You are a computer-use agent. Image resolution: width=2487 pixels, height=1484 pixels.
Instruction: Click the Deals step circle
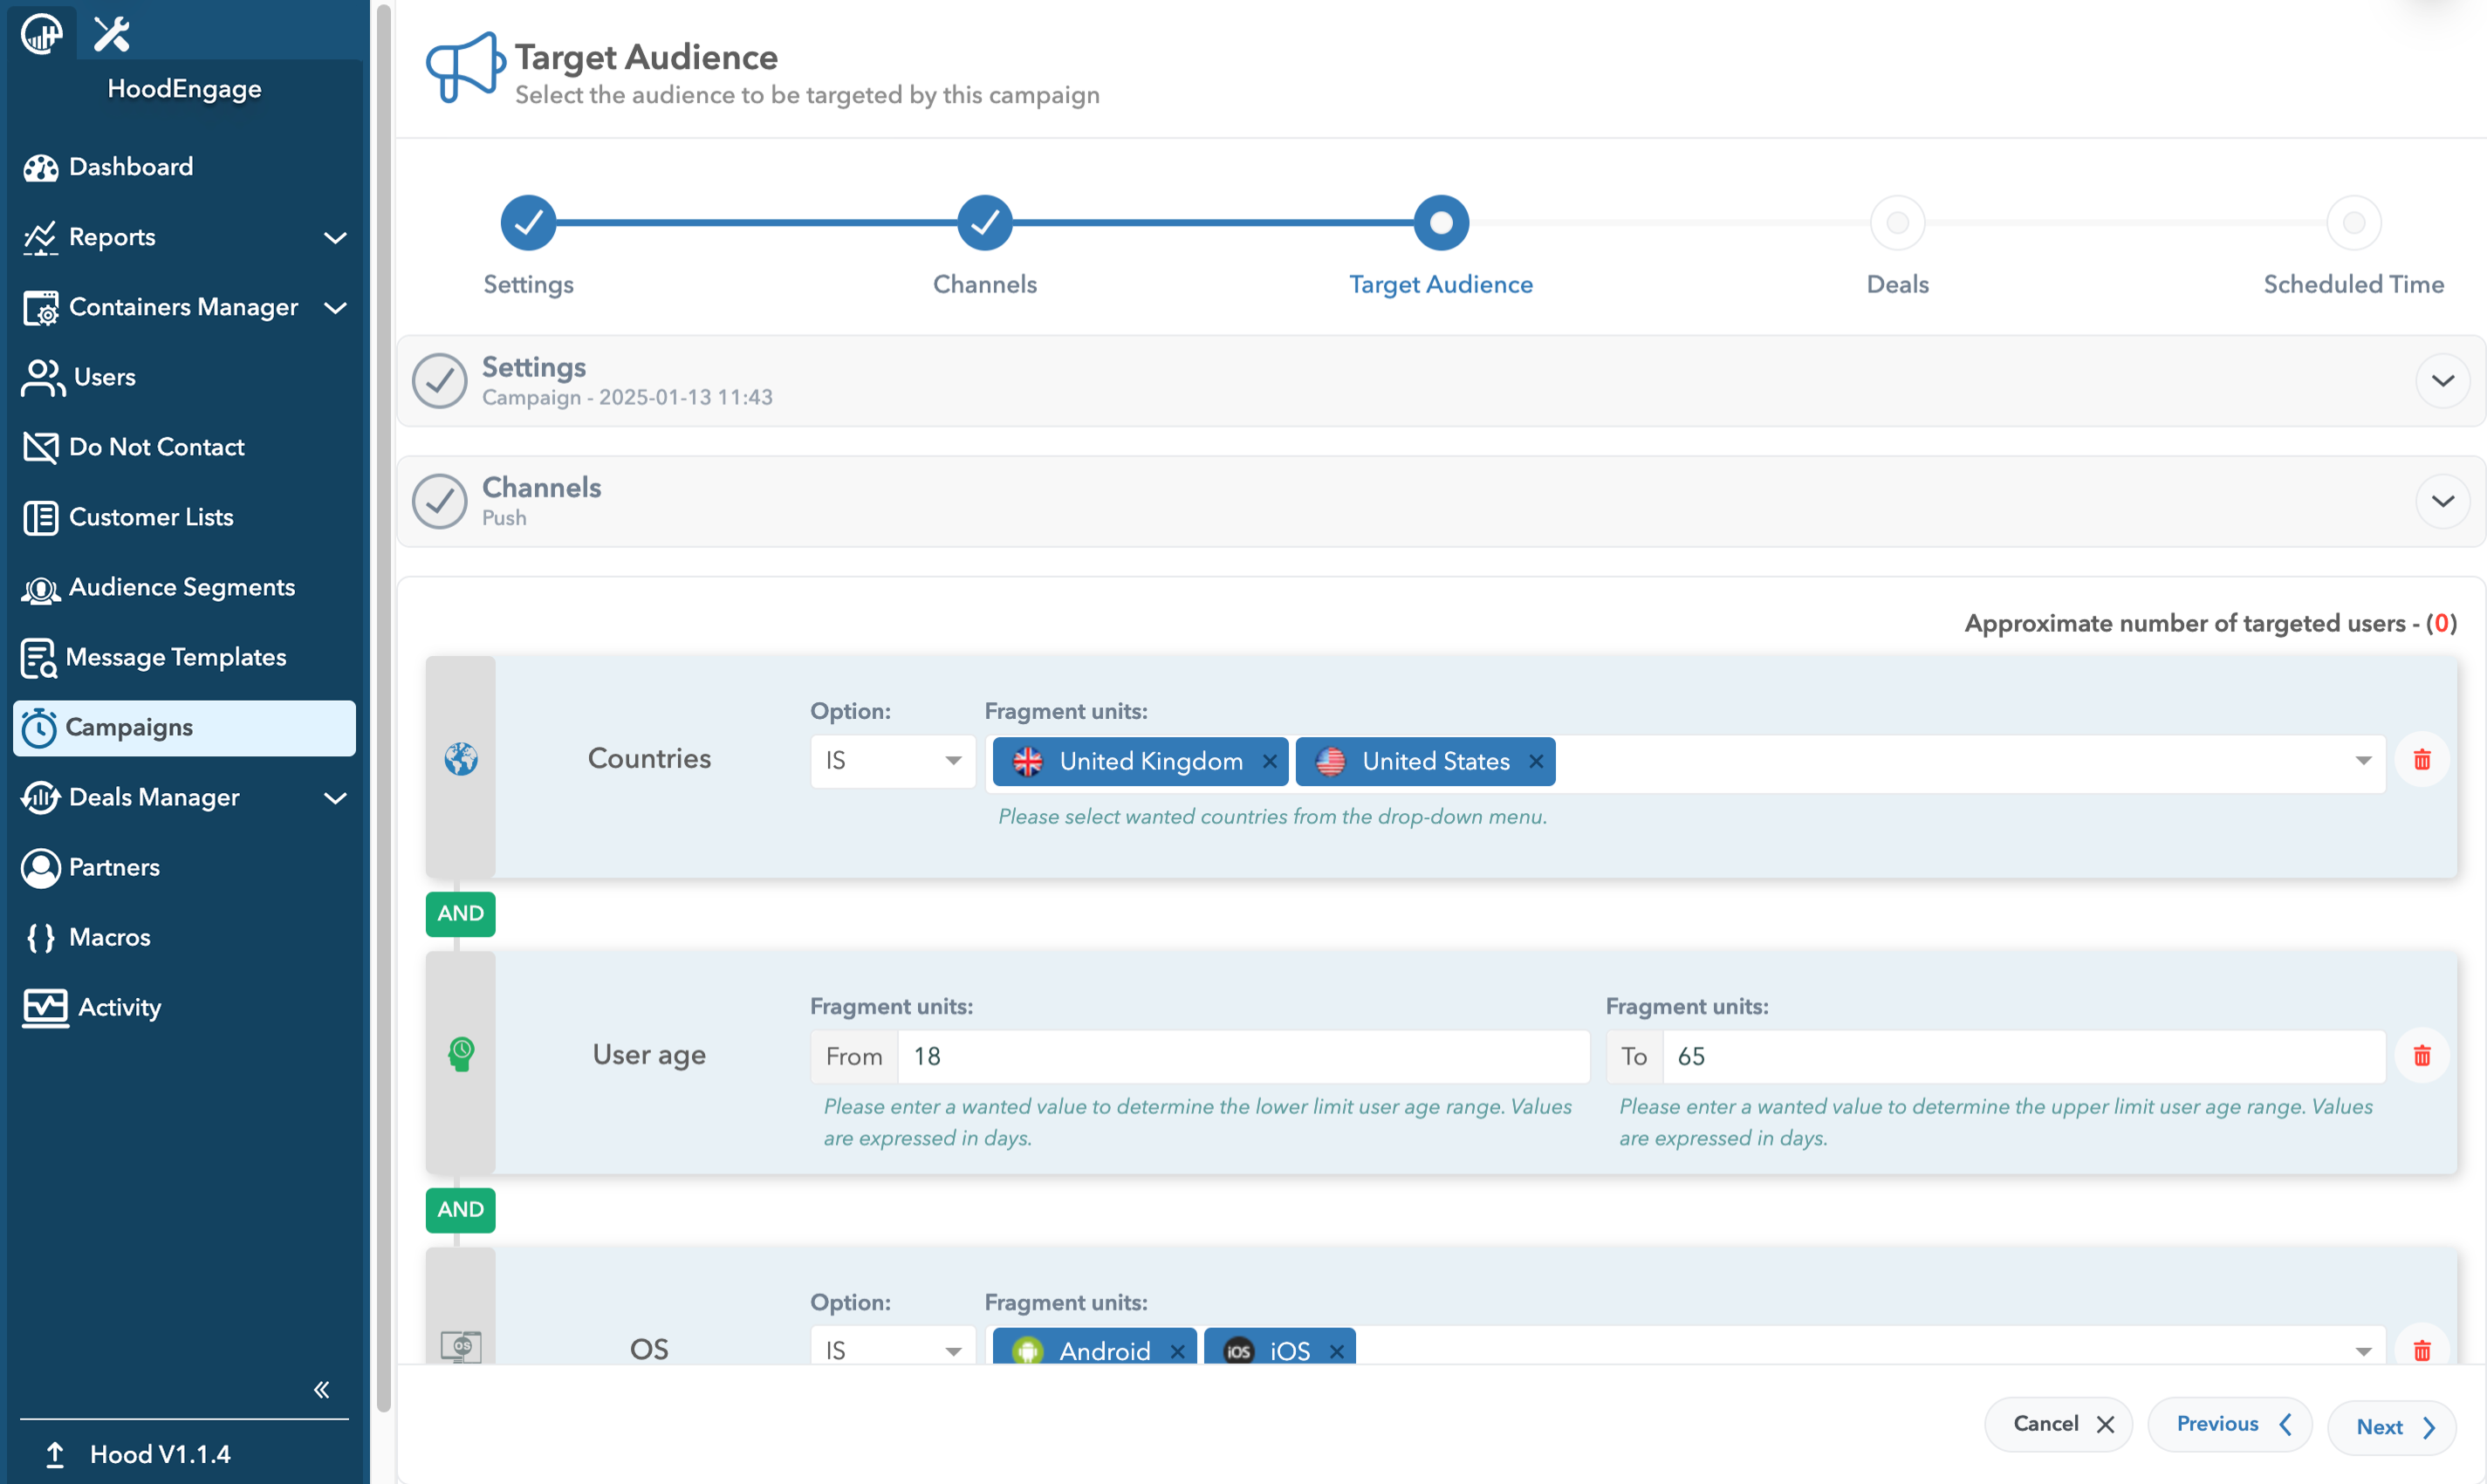tap(1897, 223)
